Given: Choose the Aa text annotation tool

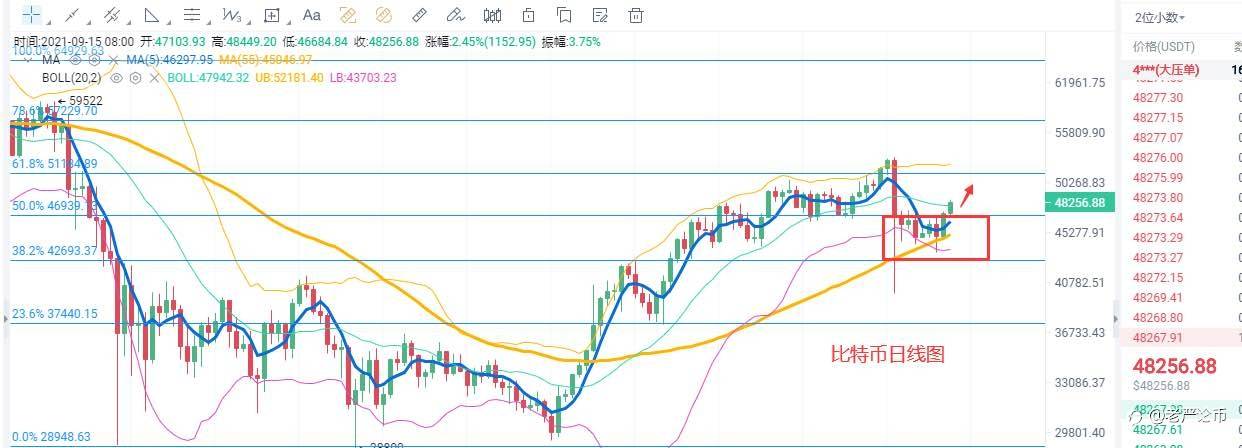Looking at the screenshot, I should tap(311, 15).
